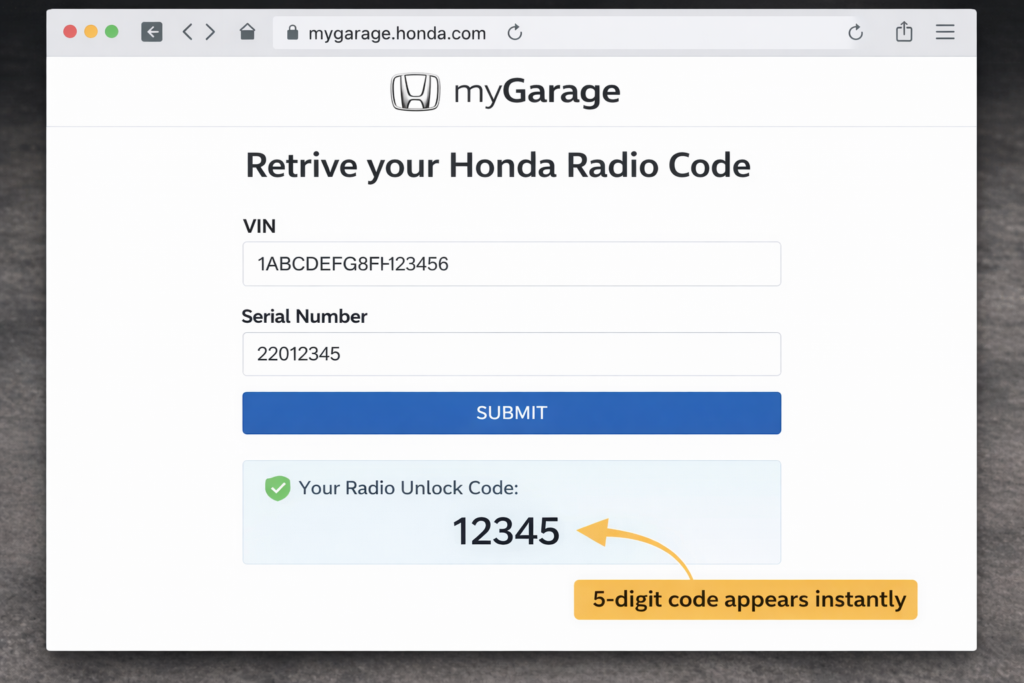
Task: Click the padlock icon in the address bar
Action: 293,32
